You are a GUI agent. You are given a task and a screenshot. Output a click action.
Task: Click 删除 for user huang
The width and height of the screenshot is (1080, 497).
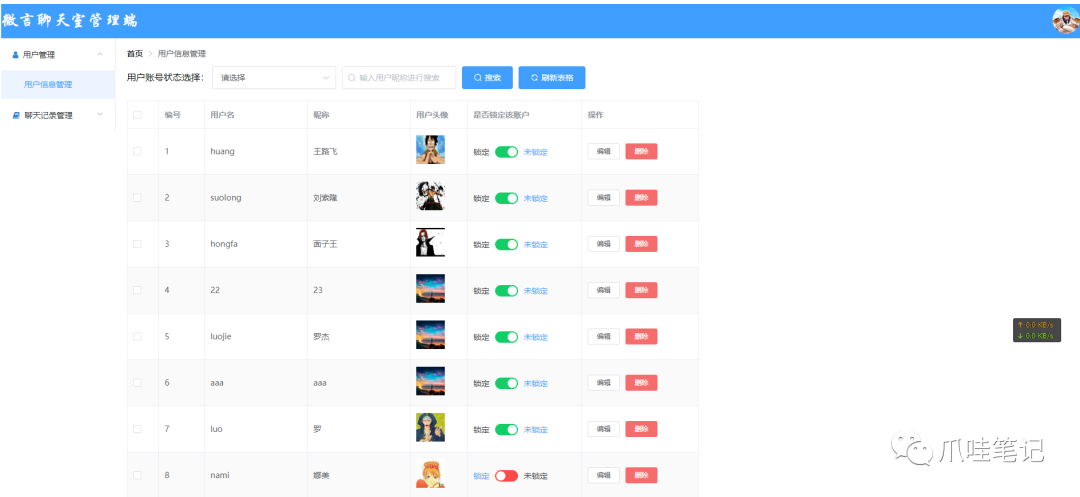coord(641,151)
